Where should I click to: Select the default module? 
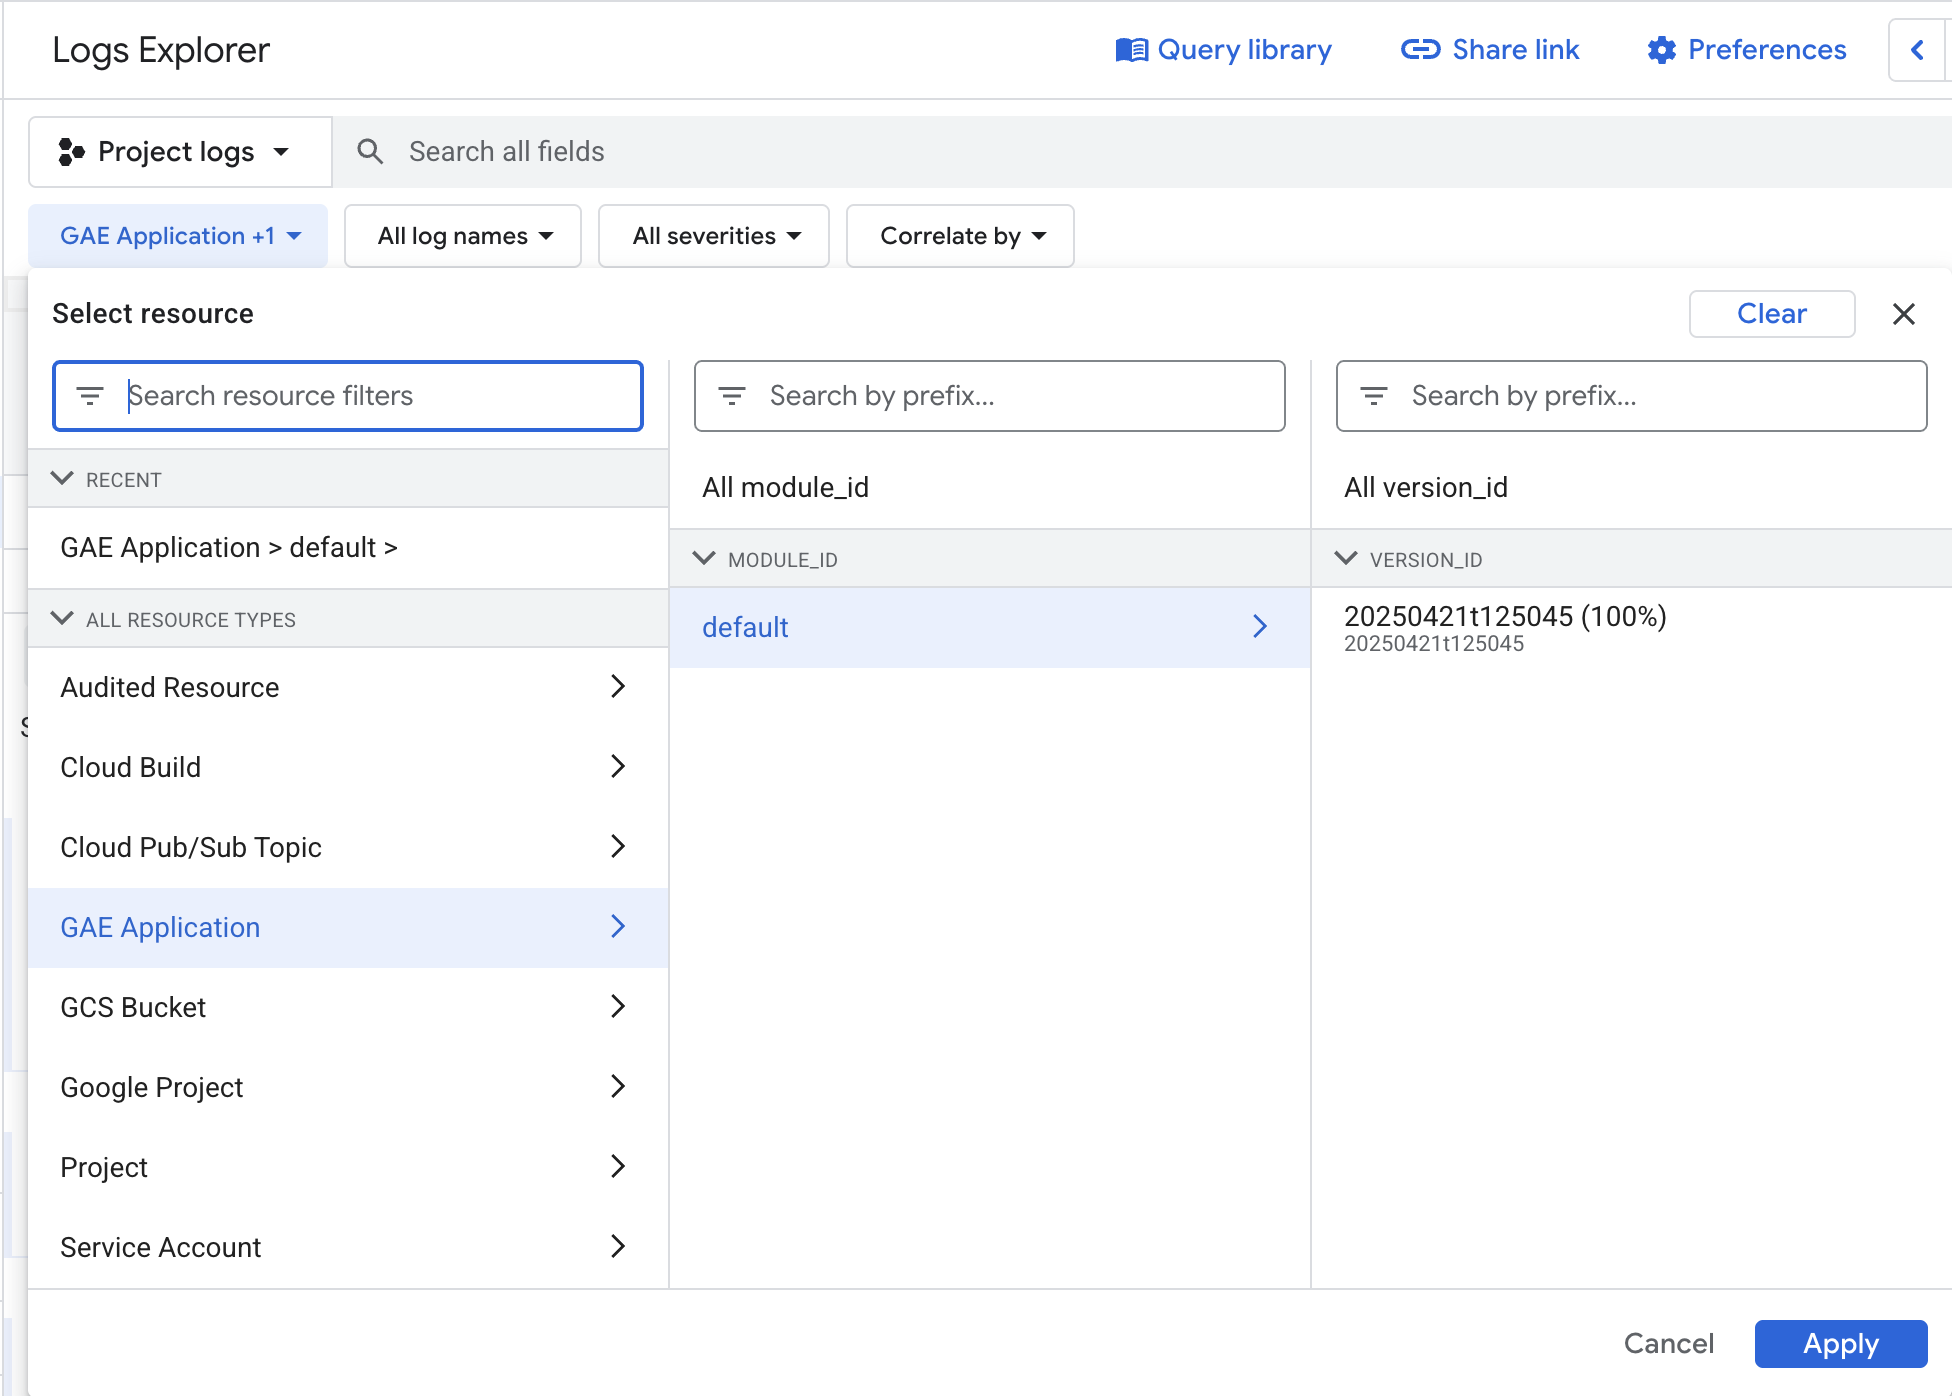tap(990, 628)
